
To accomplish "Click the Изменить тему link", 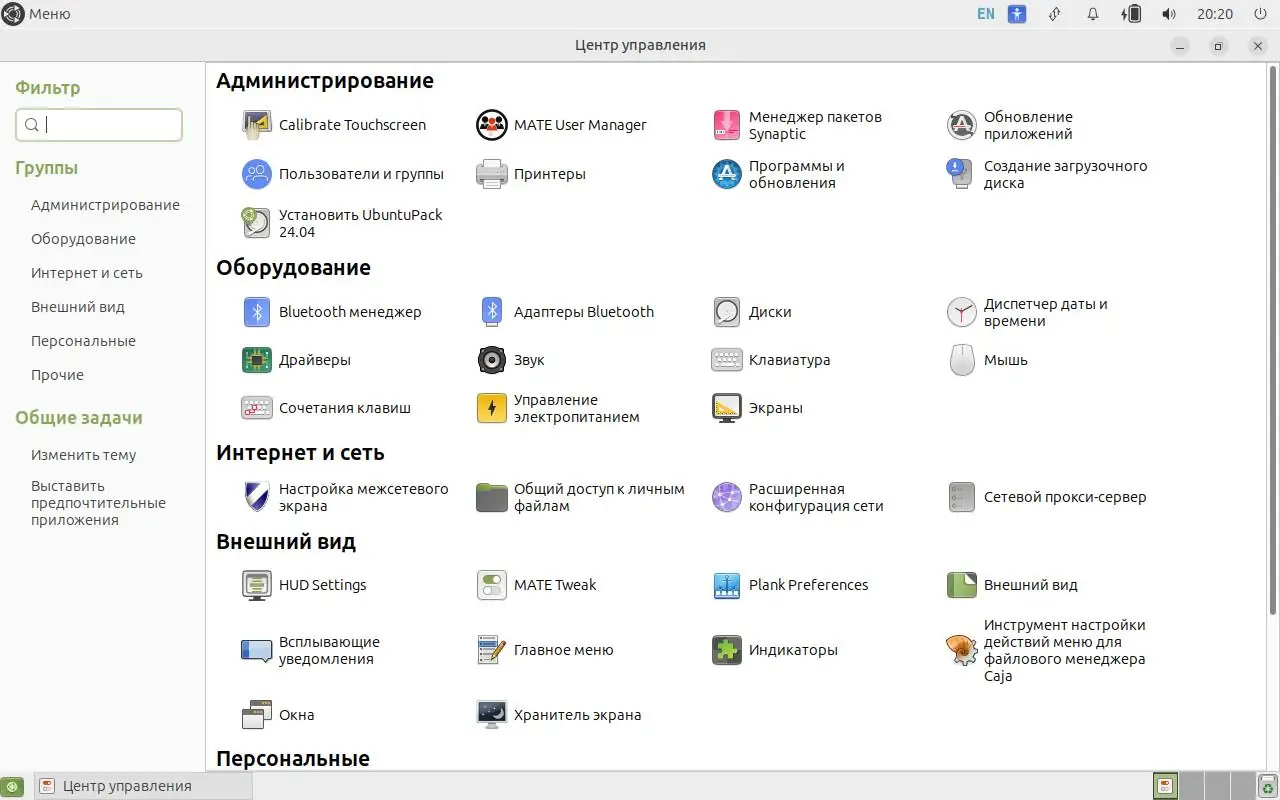I will pyautogui.click(x=83, y=455).
